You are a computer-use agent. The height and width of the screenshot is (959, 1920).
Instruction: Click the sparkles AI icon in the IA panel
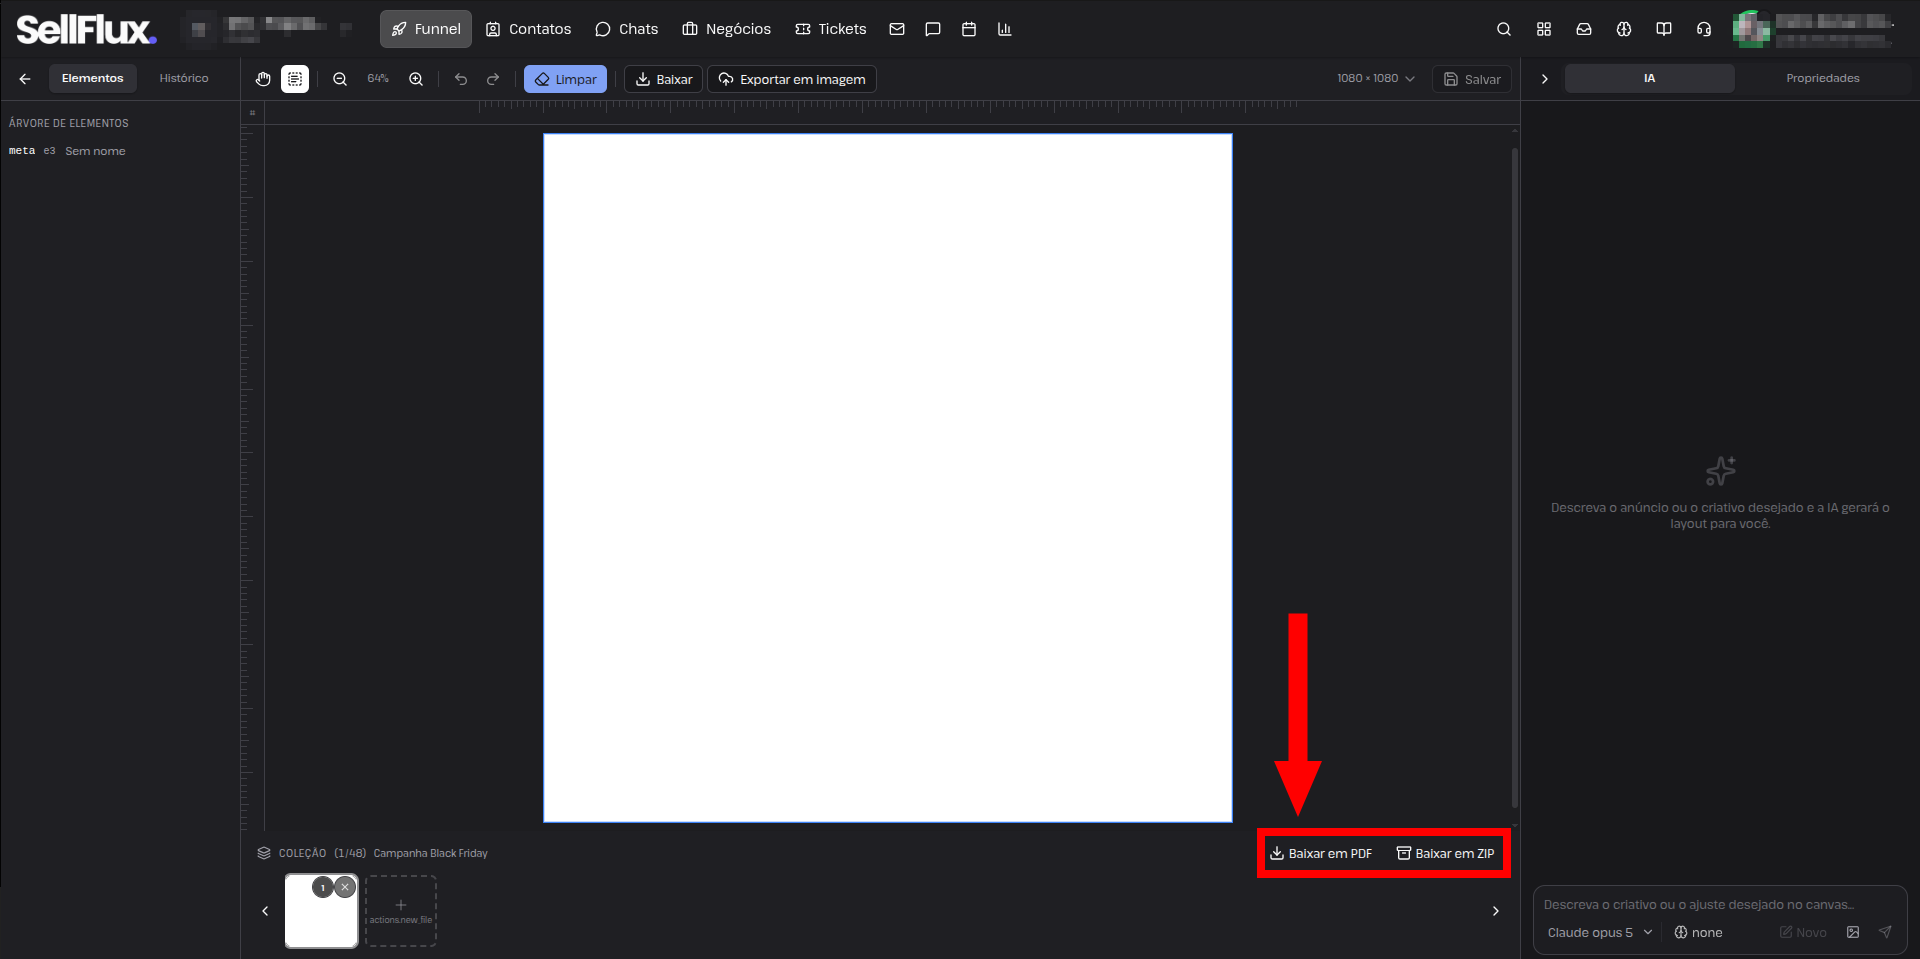pos(1721,471)
